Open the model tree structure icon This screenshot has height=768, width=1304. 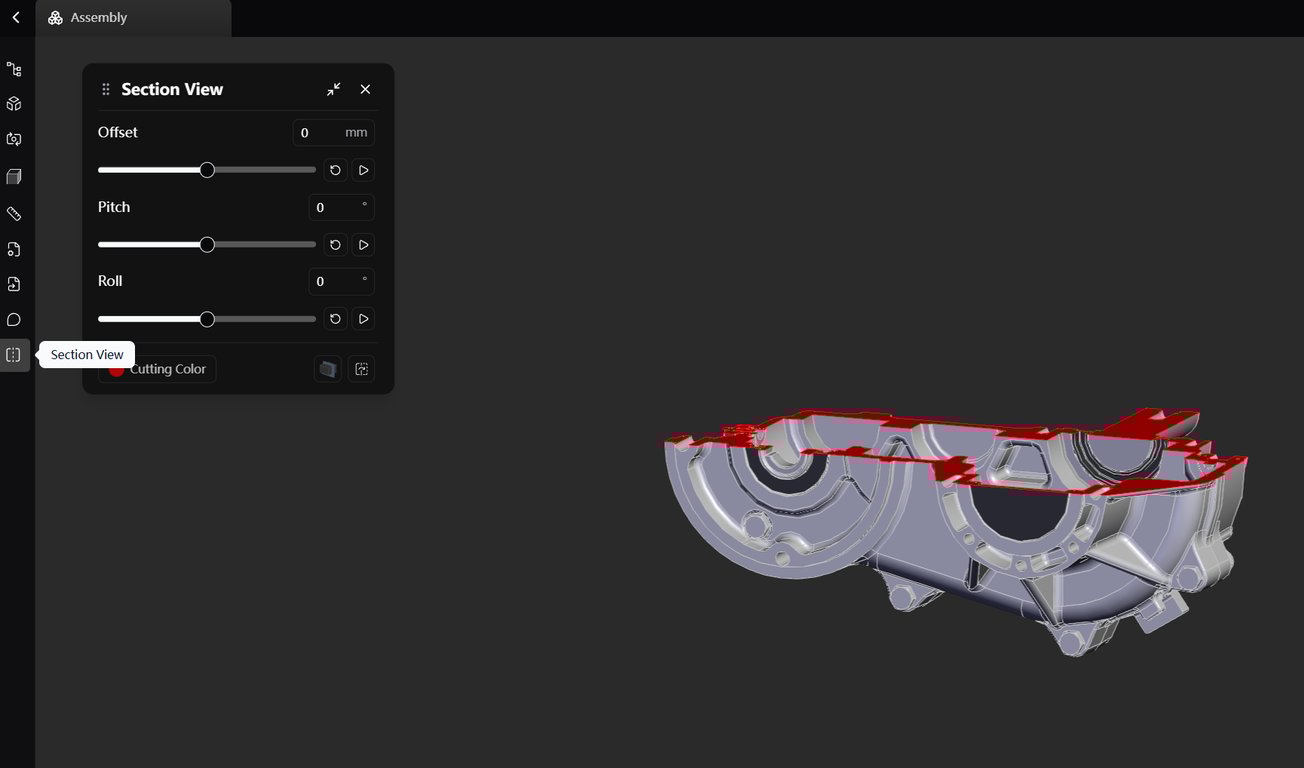(x=14, y=69)
